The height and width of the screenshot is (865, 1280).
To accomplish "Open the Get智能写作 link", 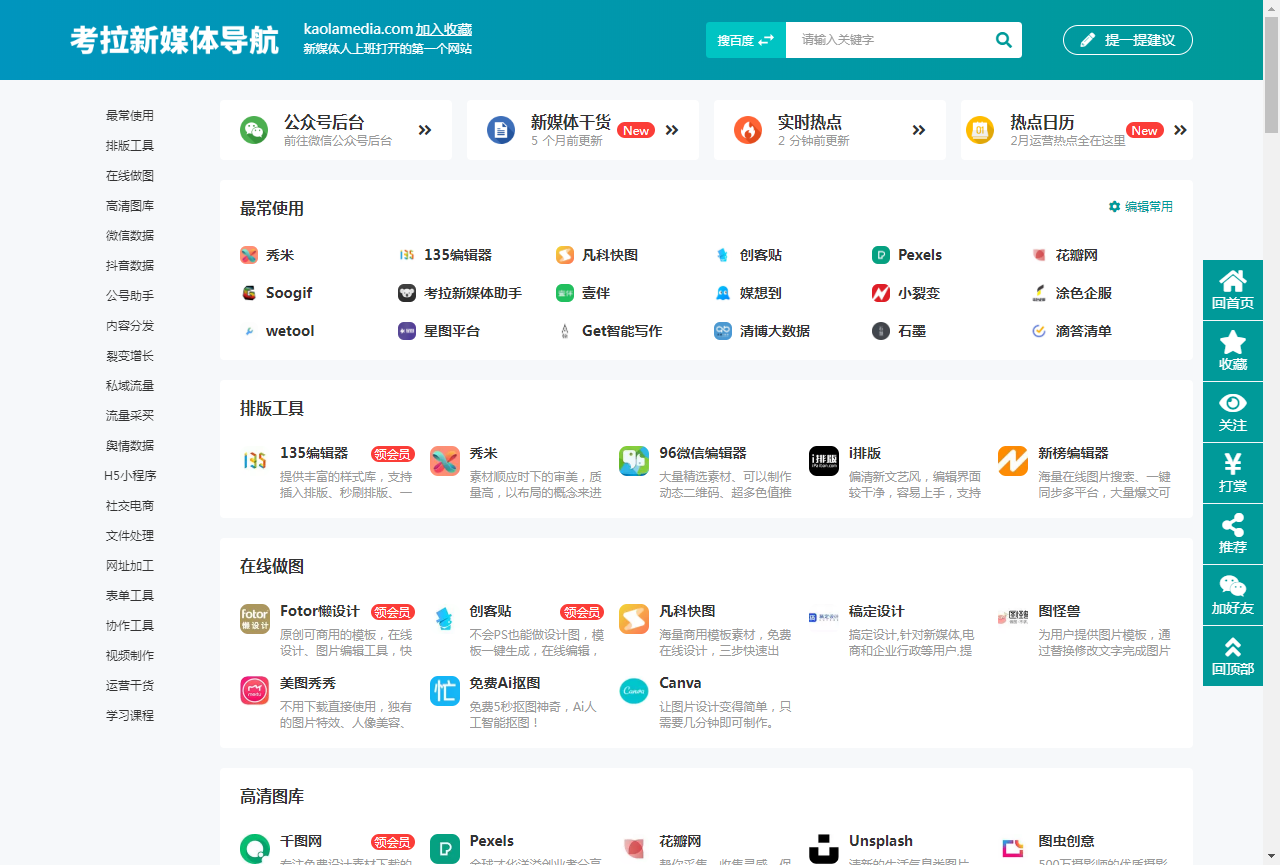I will click(622, 331).
